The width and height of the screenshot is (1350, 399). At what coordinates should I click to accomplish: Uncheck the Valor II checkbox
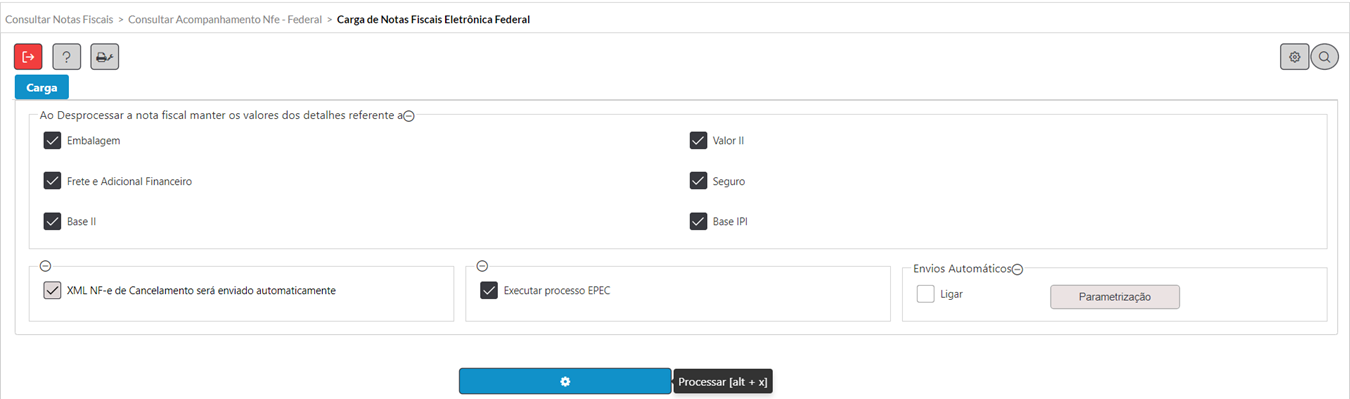click(699, 140)
